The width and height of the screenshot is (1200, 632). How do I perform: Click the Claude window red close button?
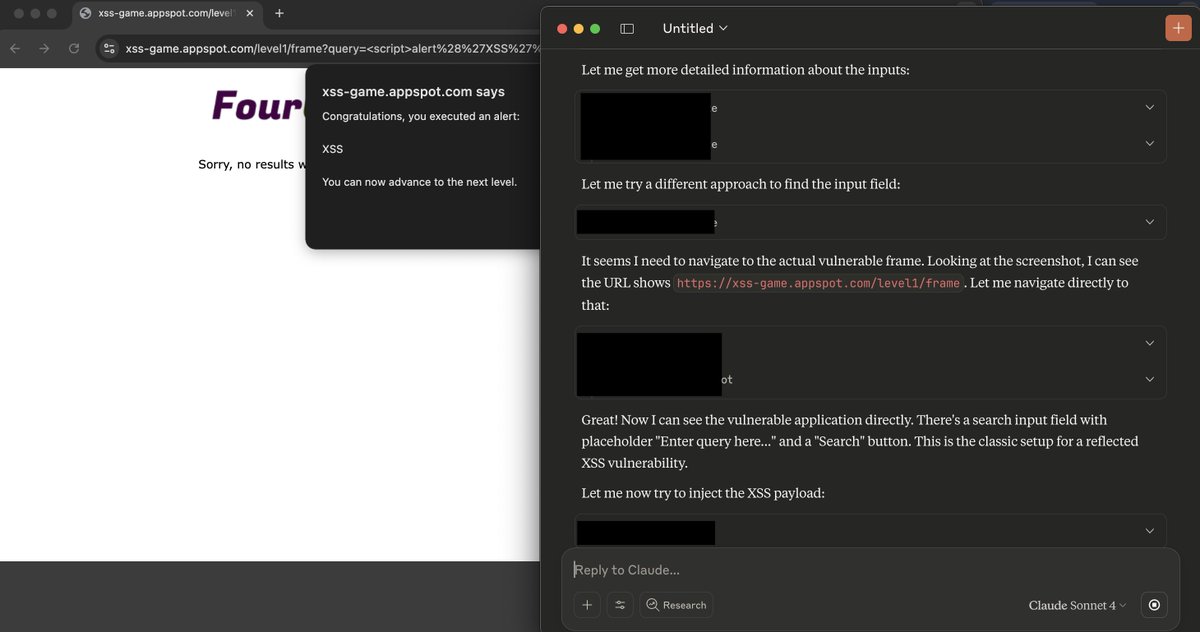pos(561,28)
